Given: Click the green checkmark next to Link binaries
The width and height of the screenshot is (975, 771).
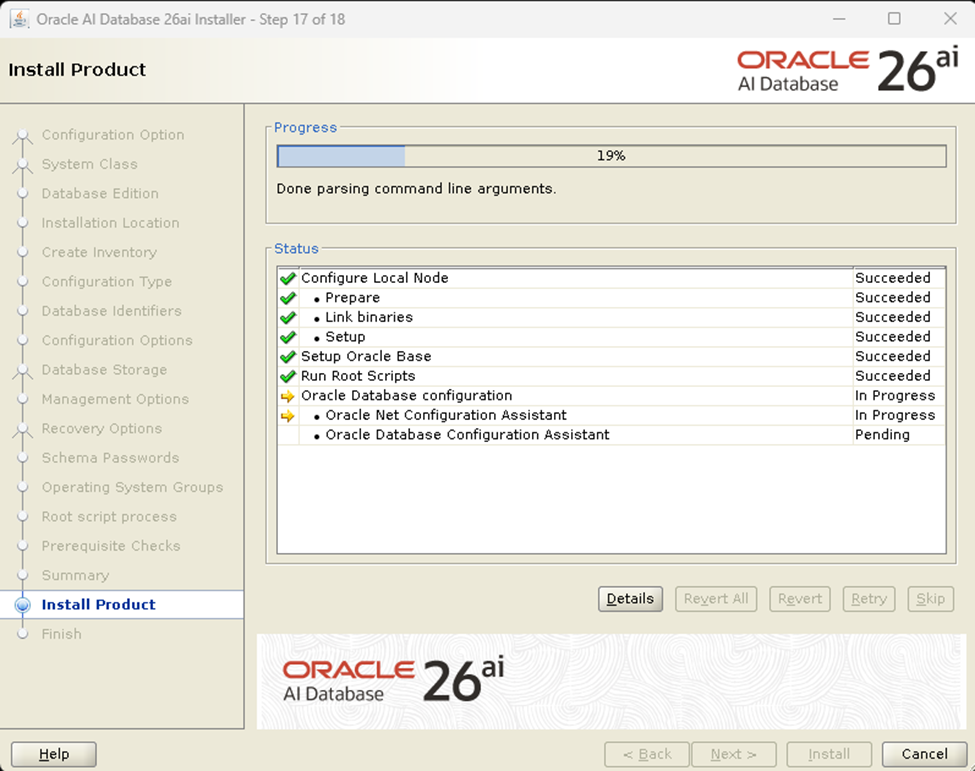Looking at the screenshot, I should [x=287, y=317].
